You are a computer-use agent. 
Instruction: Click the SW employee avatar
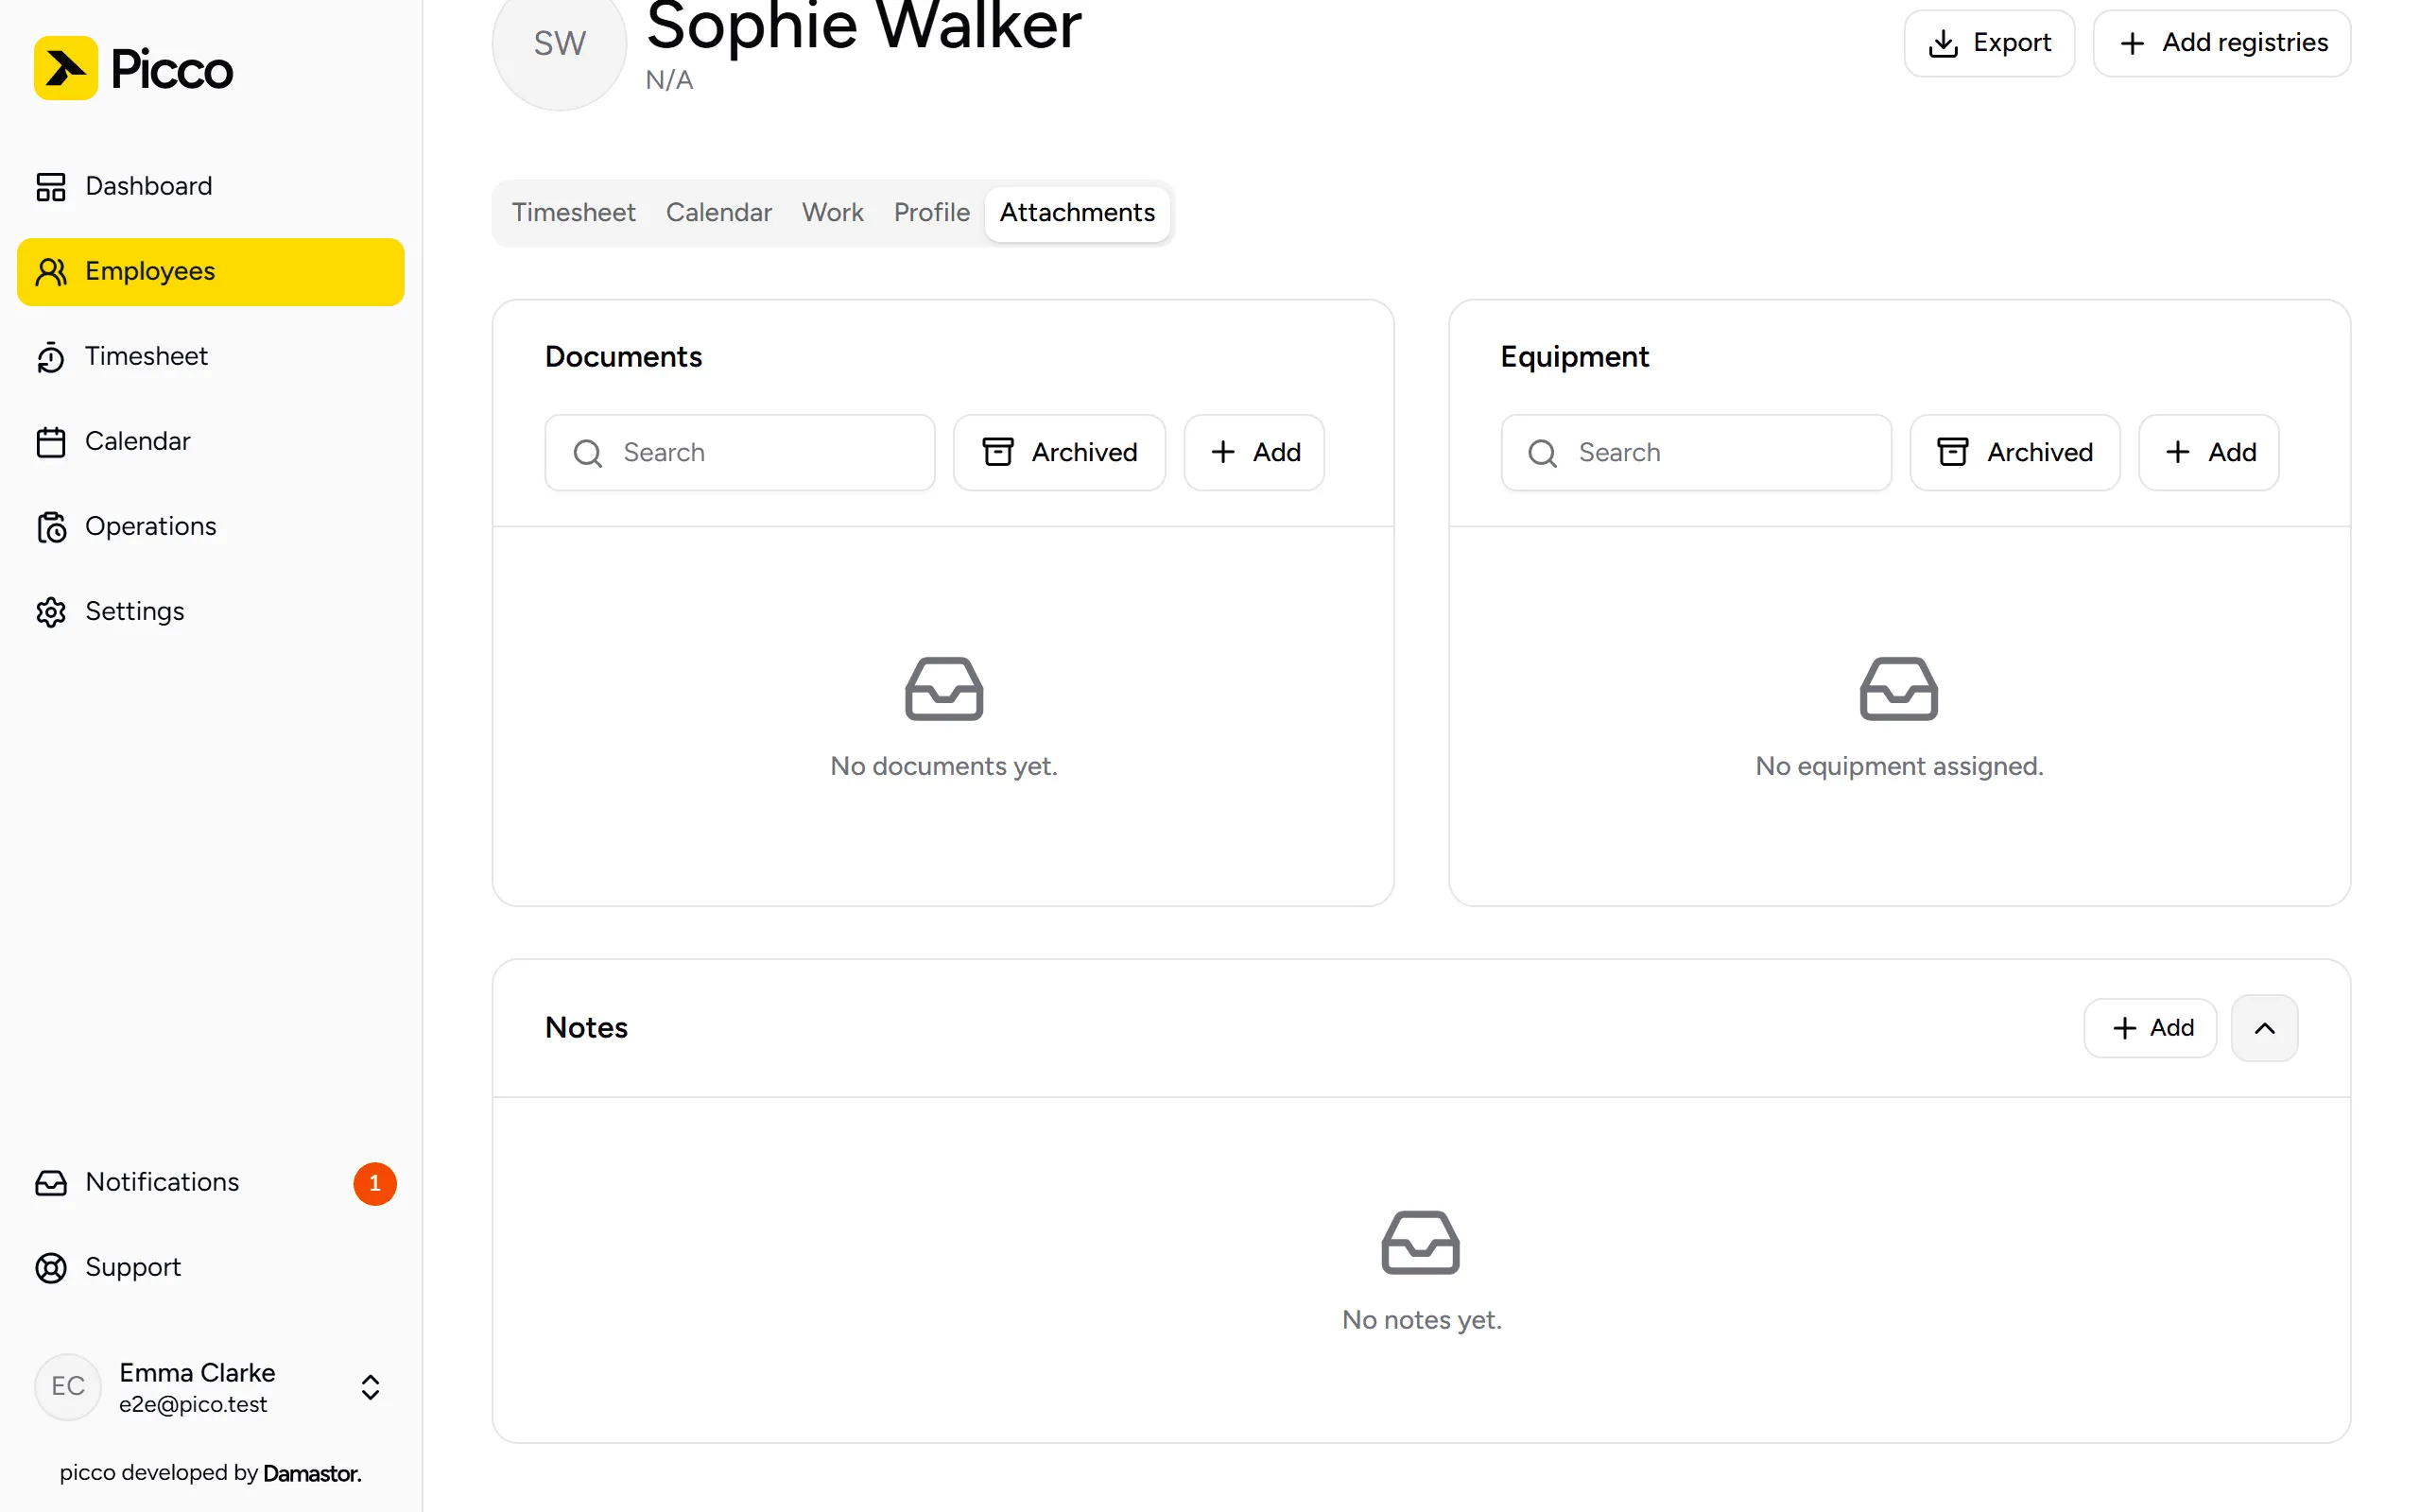click(559, 43)
